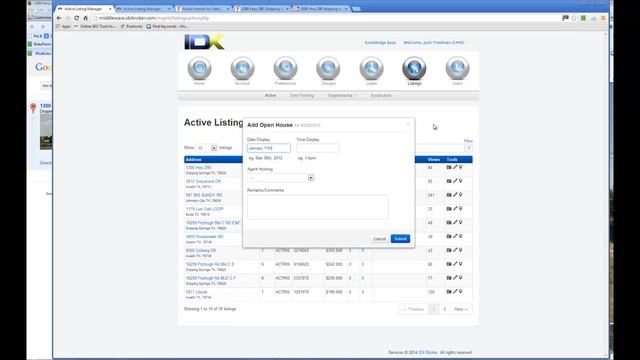
Task: Sort by the Views column header
Action: point(433,160)
